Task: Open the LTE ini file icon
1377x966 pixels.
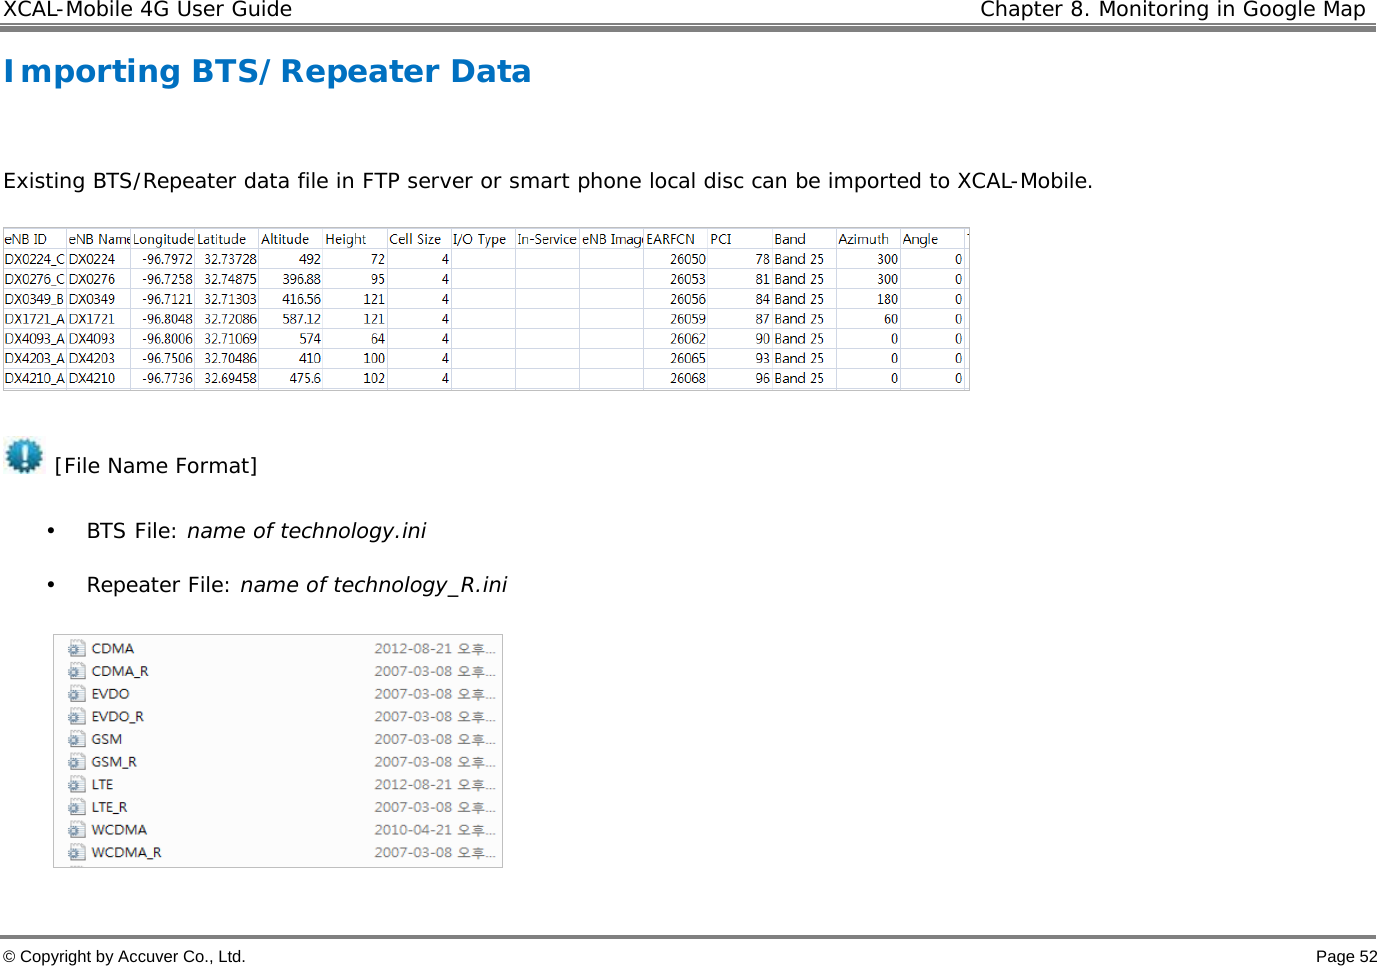Action: 77,784
